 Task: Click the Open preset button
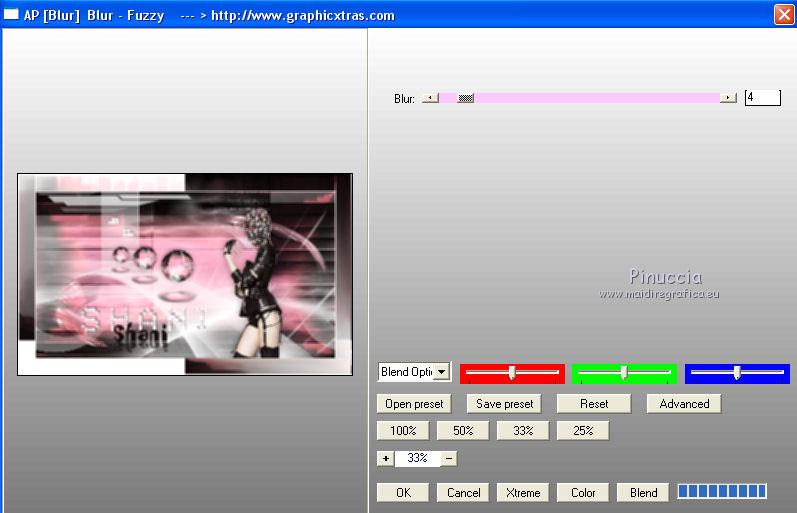click(414, 404)
